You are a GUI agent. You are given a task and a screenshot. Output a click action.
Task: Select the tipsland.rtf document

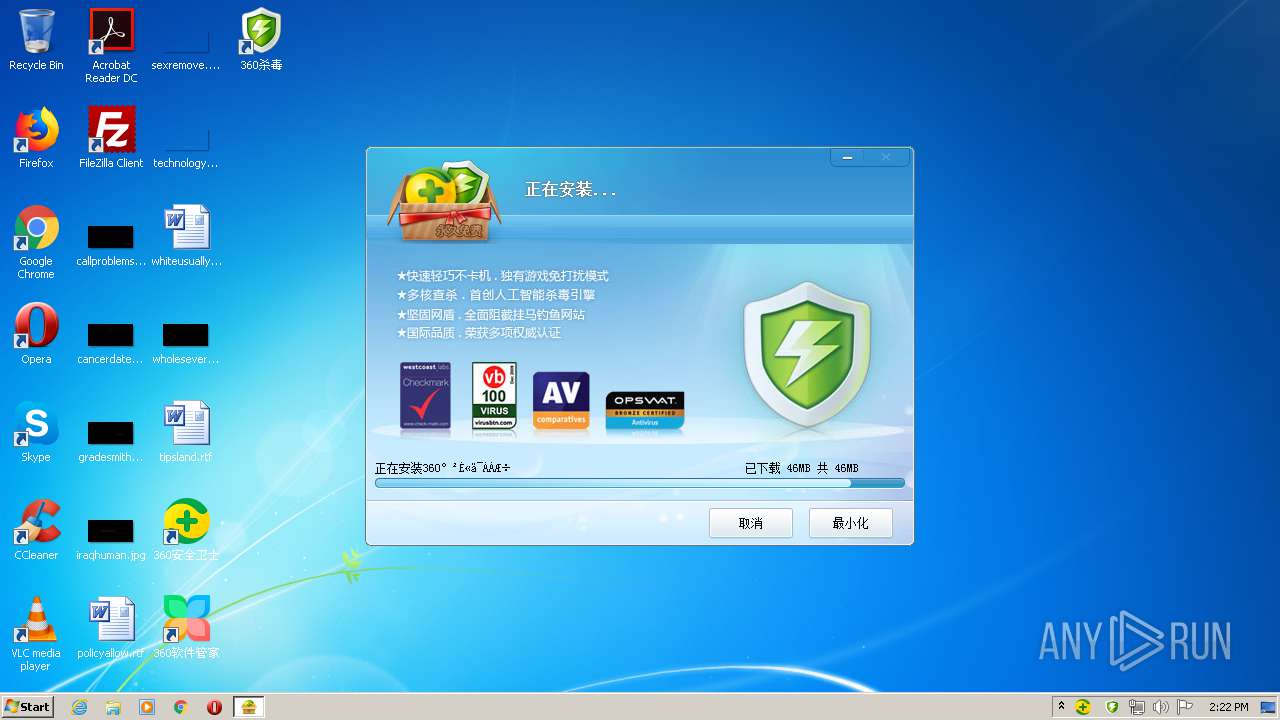(186, 432)
